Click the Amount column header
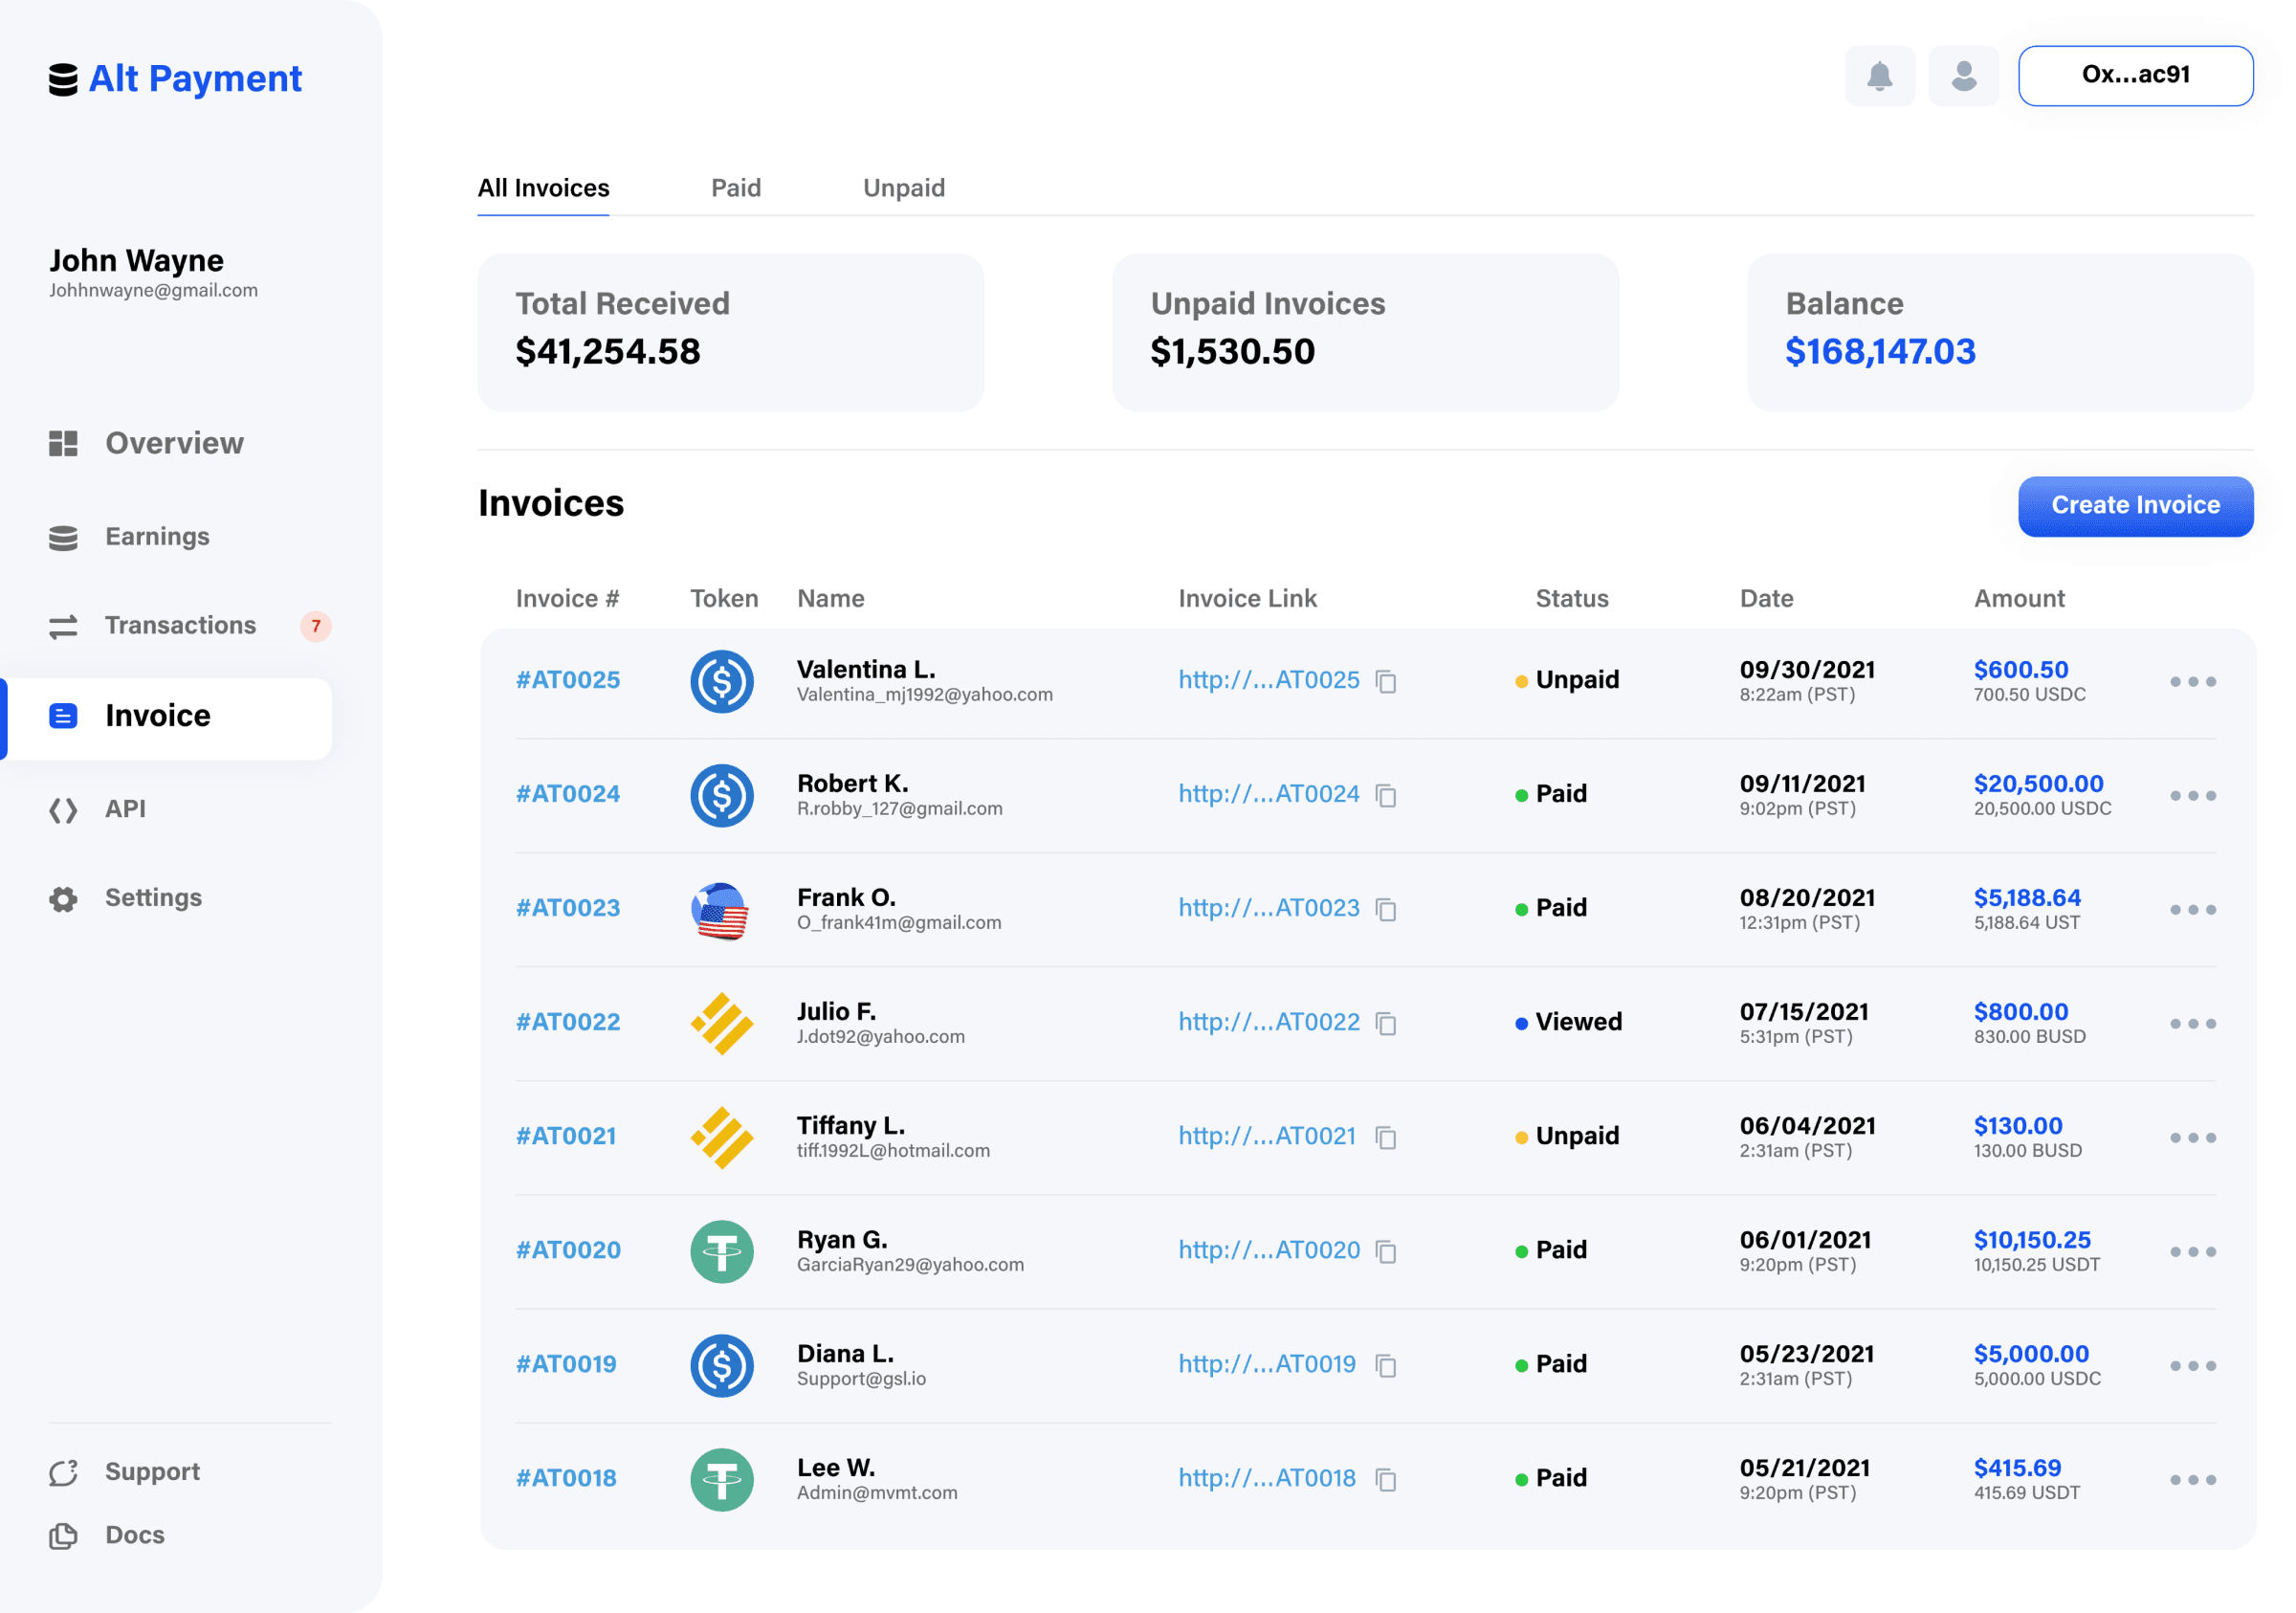 2018,599
